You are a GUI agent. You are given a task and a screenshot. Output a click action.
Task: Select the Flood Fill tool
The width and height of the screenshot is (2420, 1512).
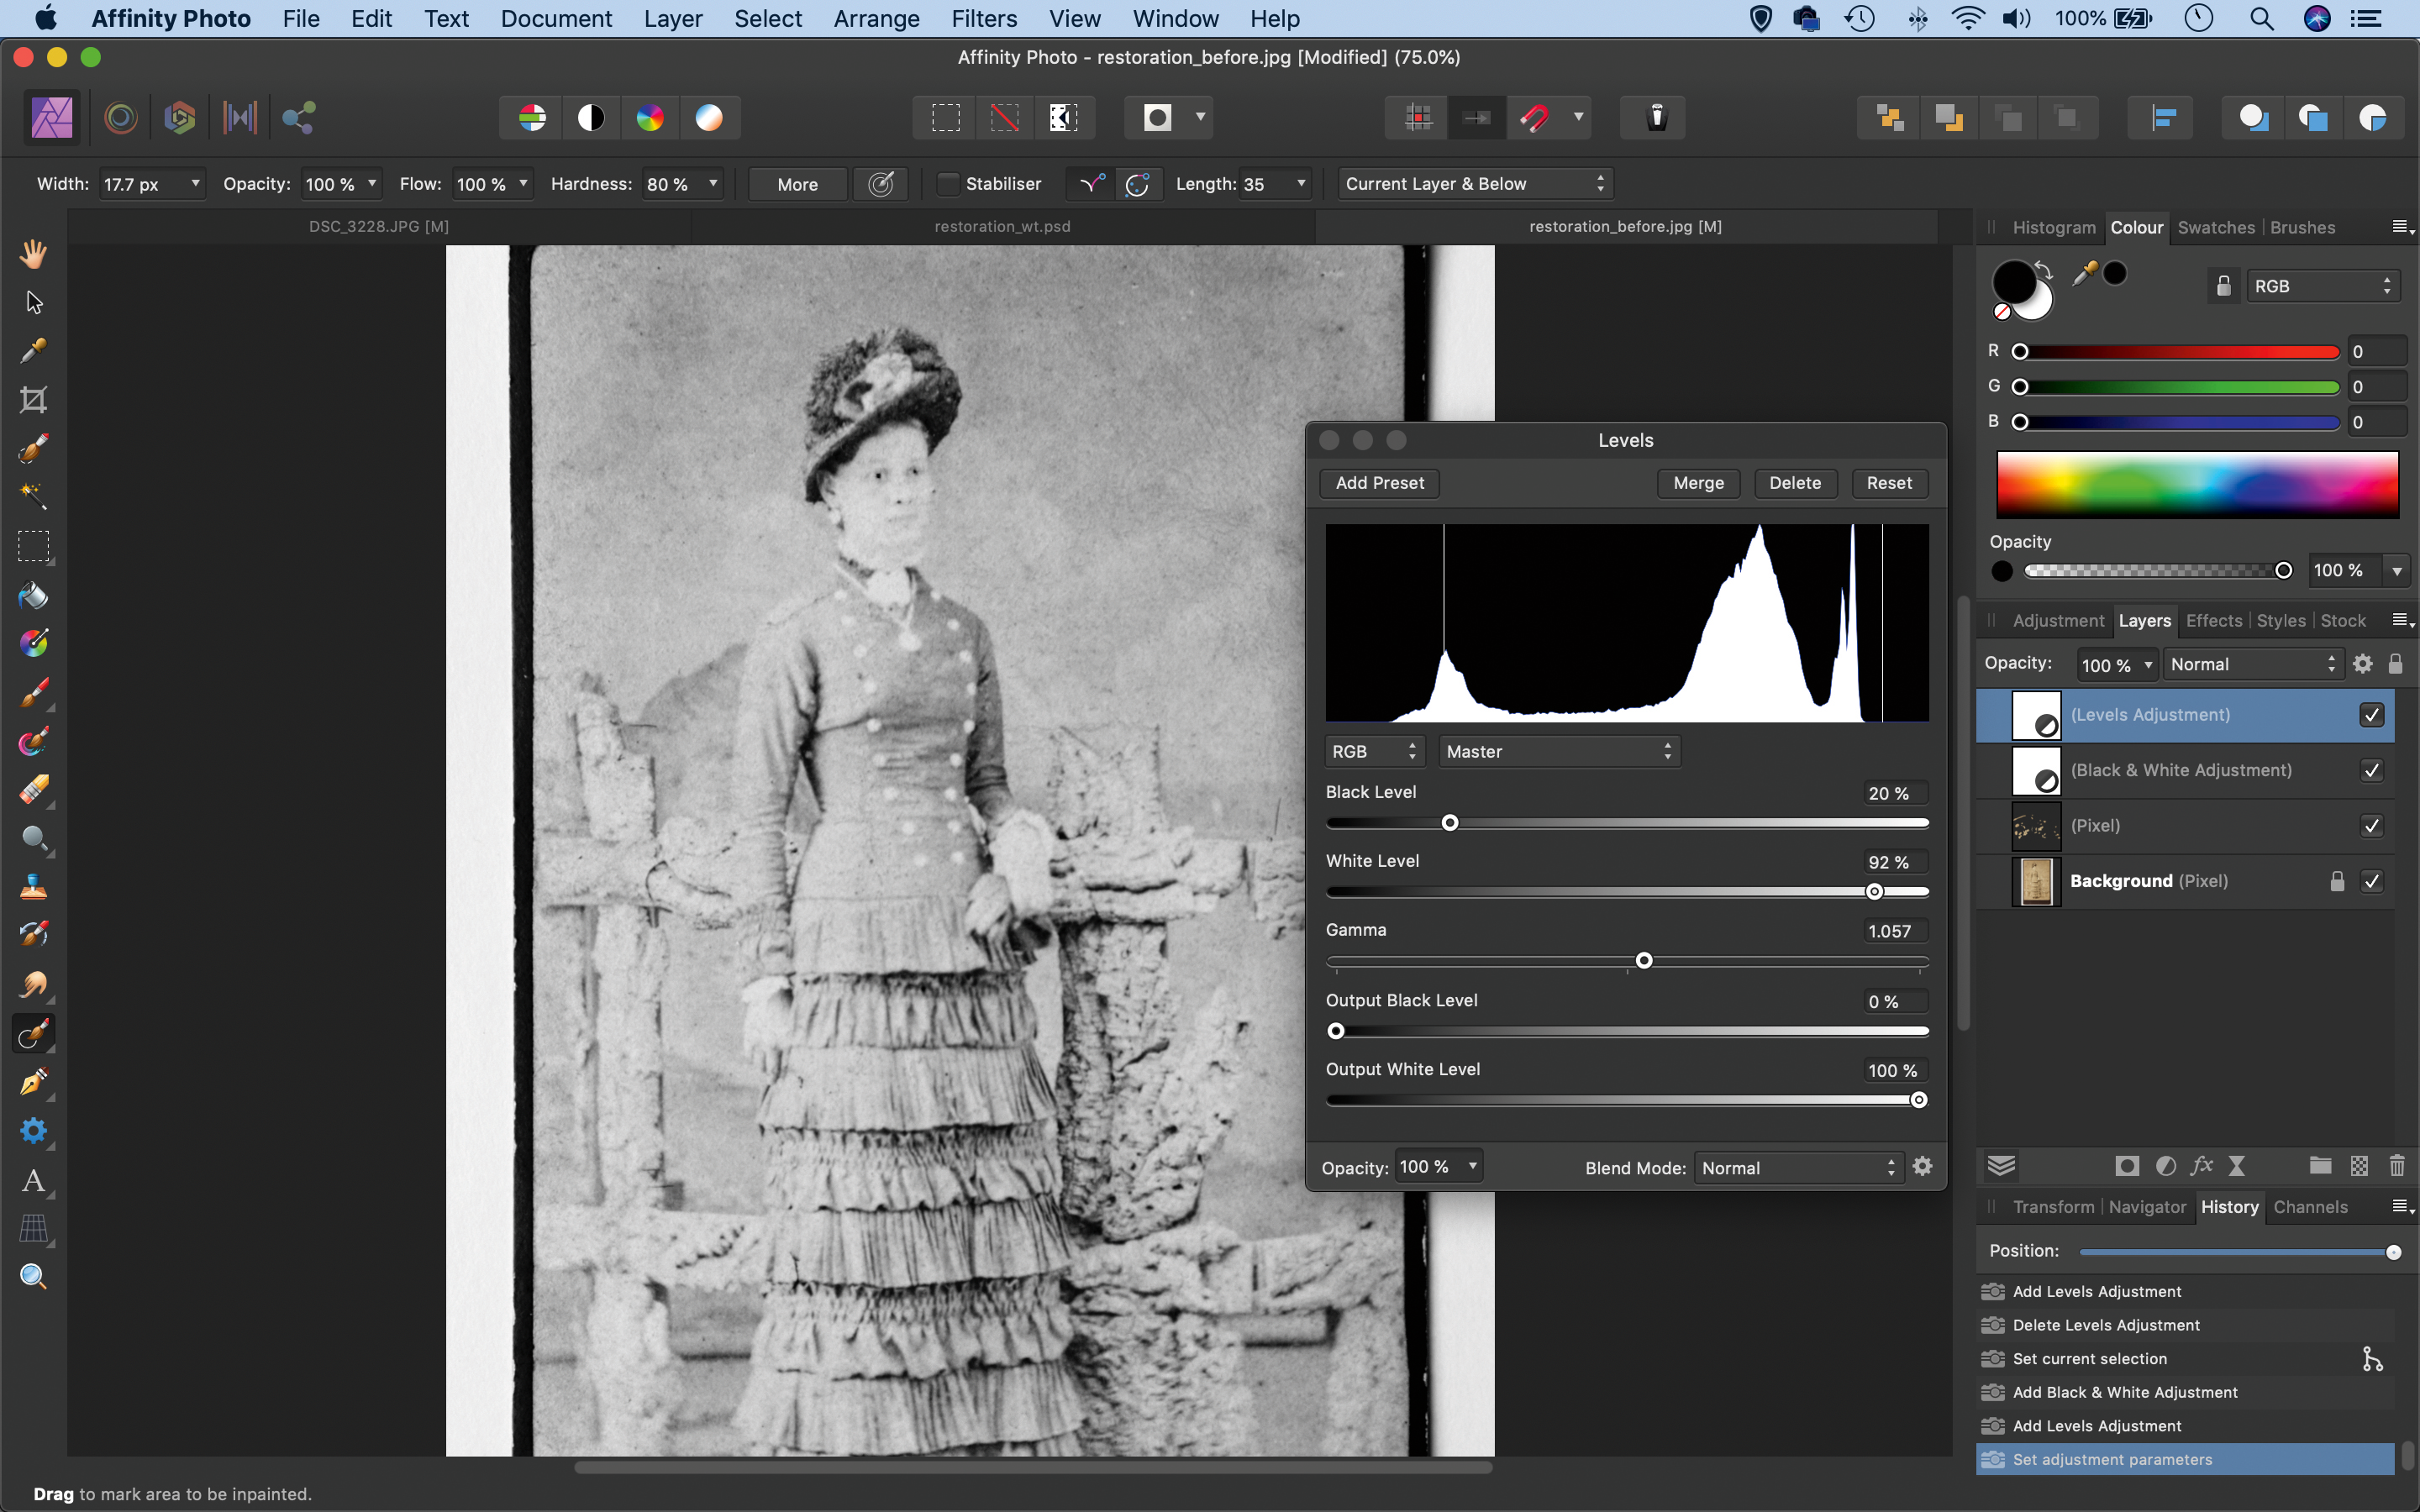[x=33, y=596]
